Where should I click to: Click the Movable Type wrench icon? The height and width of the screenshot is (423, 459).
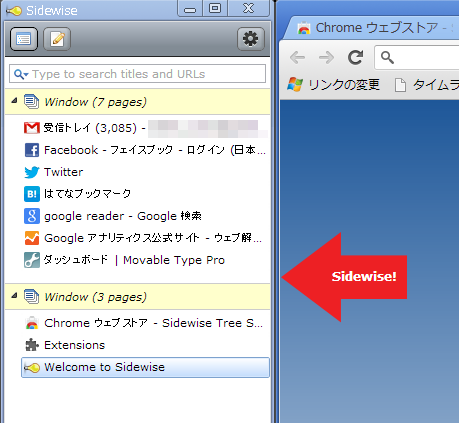tap(32, 260)
